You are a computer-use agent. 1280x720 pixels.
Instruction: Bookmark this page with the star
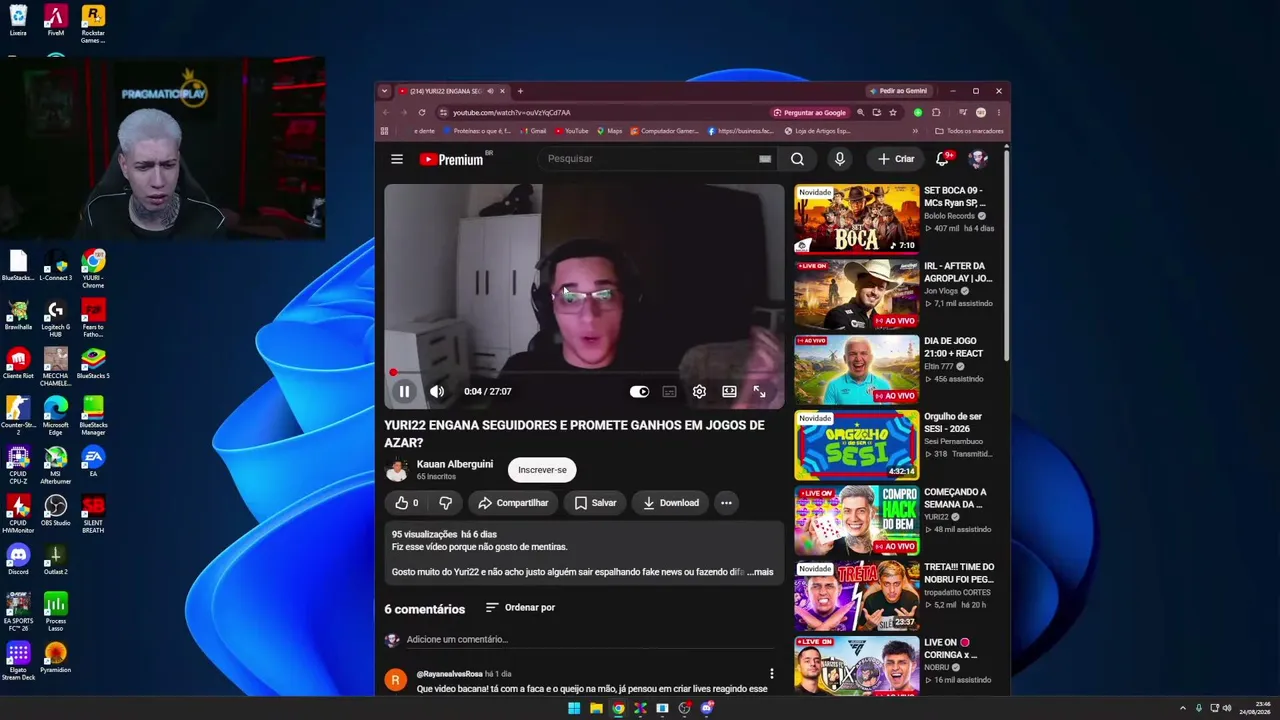pyautogui.click(x=893, y=113)
